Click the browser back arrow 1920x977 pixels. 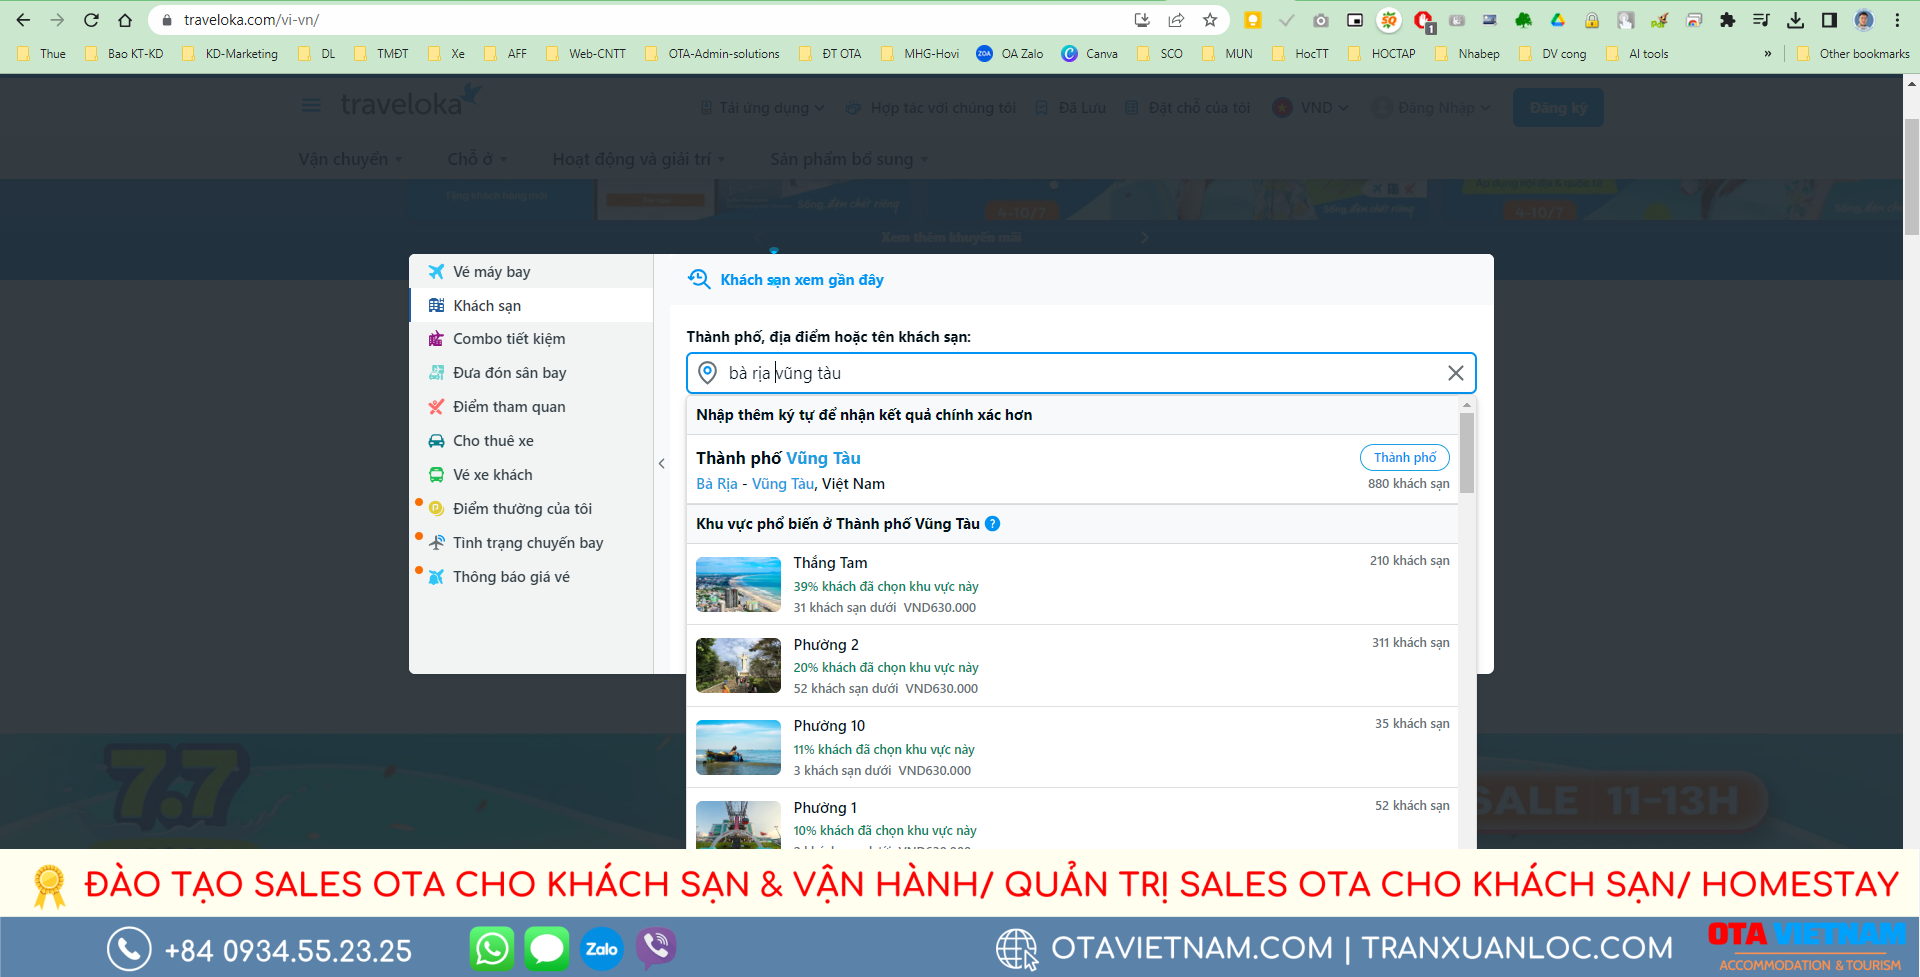pos(23,20)
